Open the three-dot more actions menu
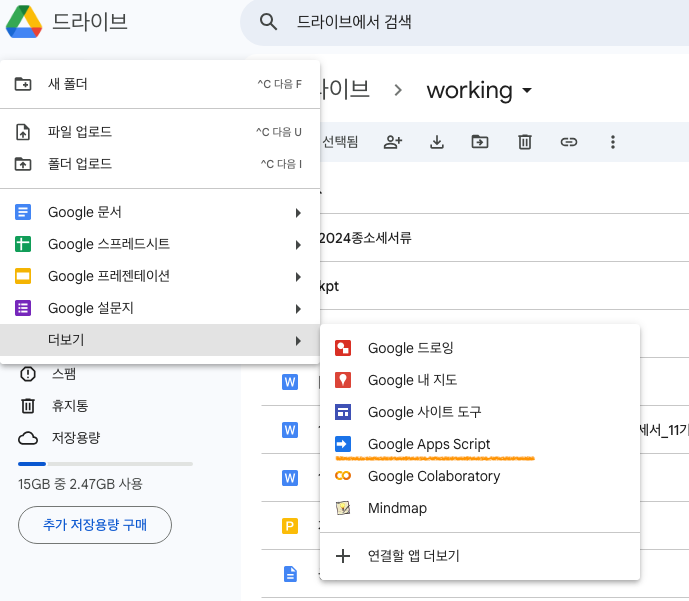Screen dimensions: 689x601 (613, 142)
